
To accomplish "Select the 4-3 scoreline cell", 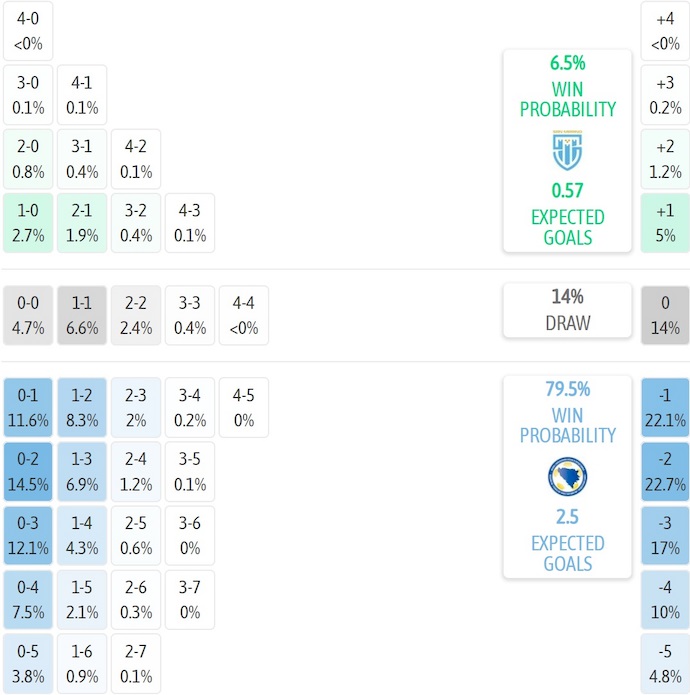I will coord(190,223).
